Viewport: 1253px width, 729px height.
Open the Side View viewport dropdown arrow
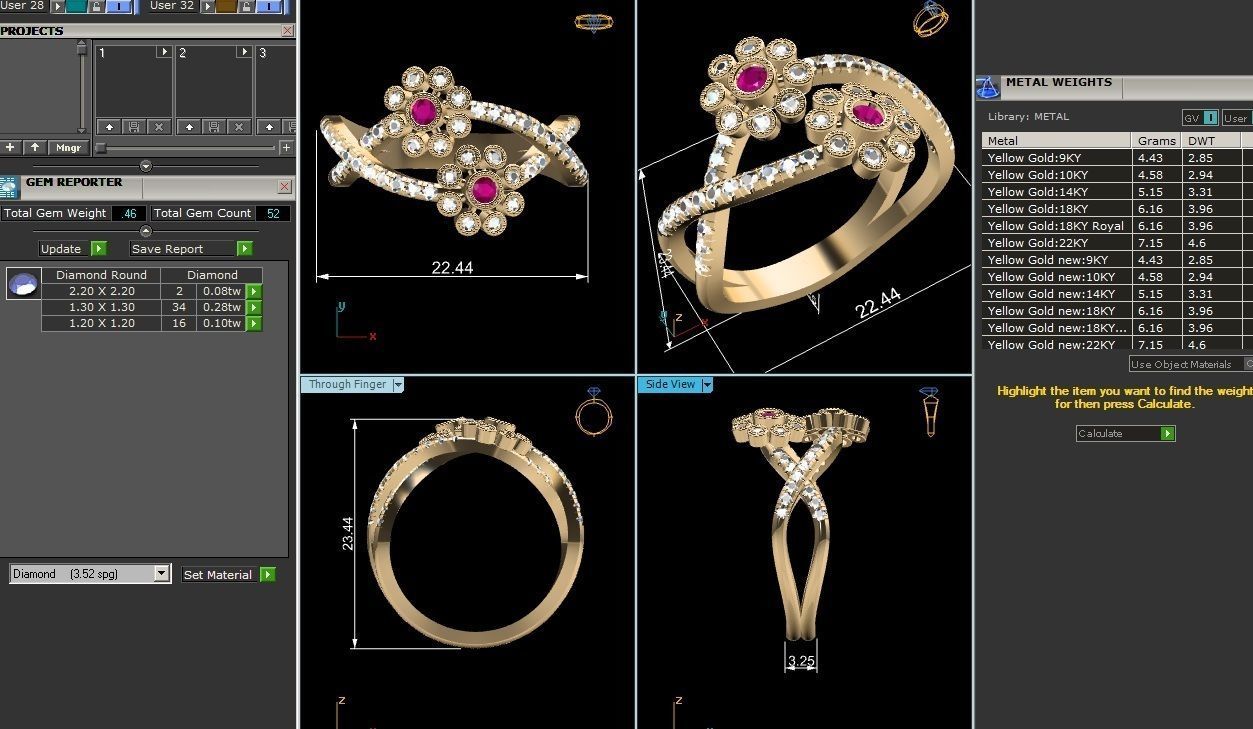(707, 385)
